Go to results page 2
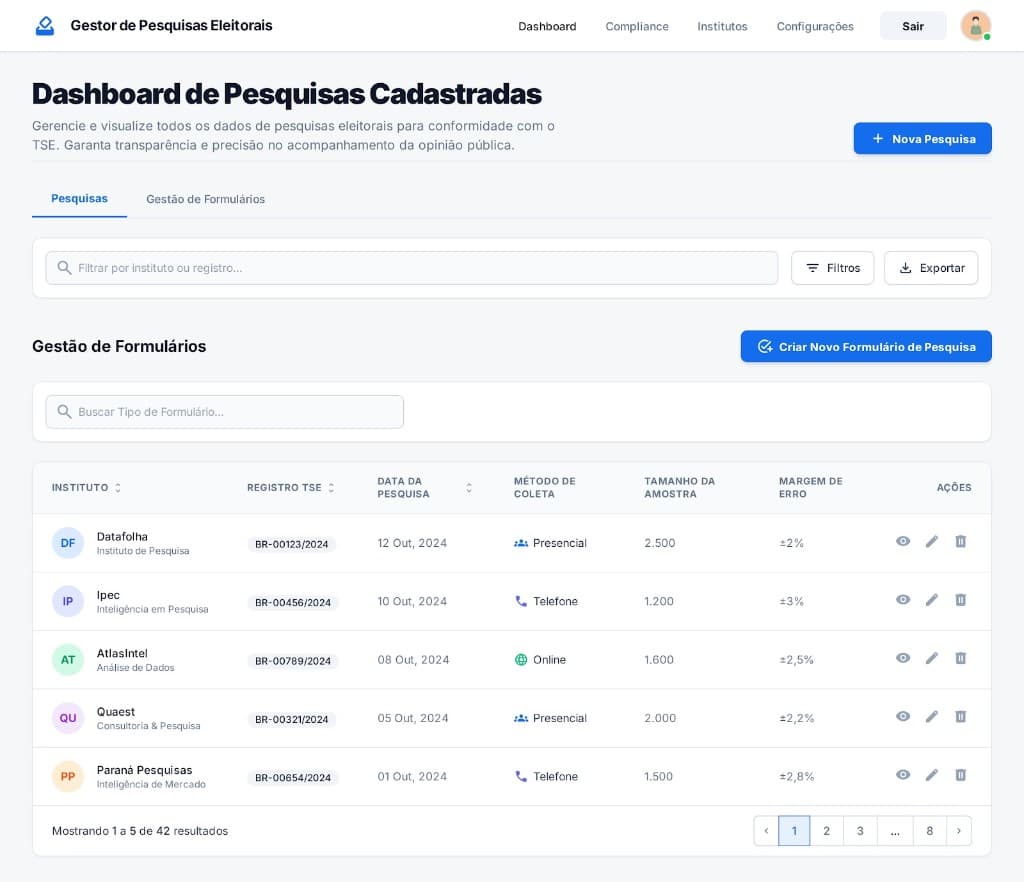 pos(826,831)
